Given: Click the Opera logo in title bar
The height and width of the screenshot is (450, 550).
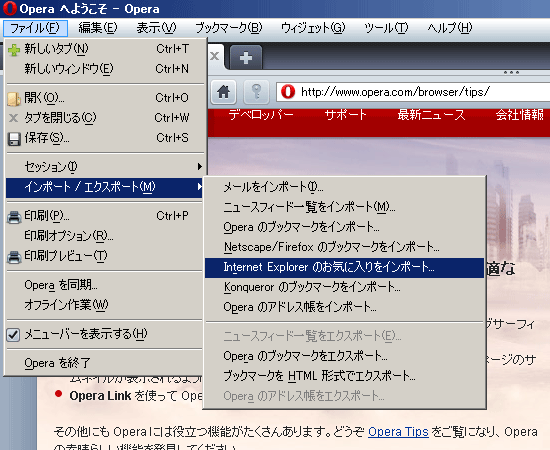Looking at the screenshot, I should click(x=9, y=8).
